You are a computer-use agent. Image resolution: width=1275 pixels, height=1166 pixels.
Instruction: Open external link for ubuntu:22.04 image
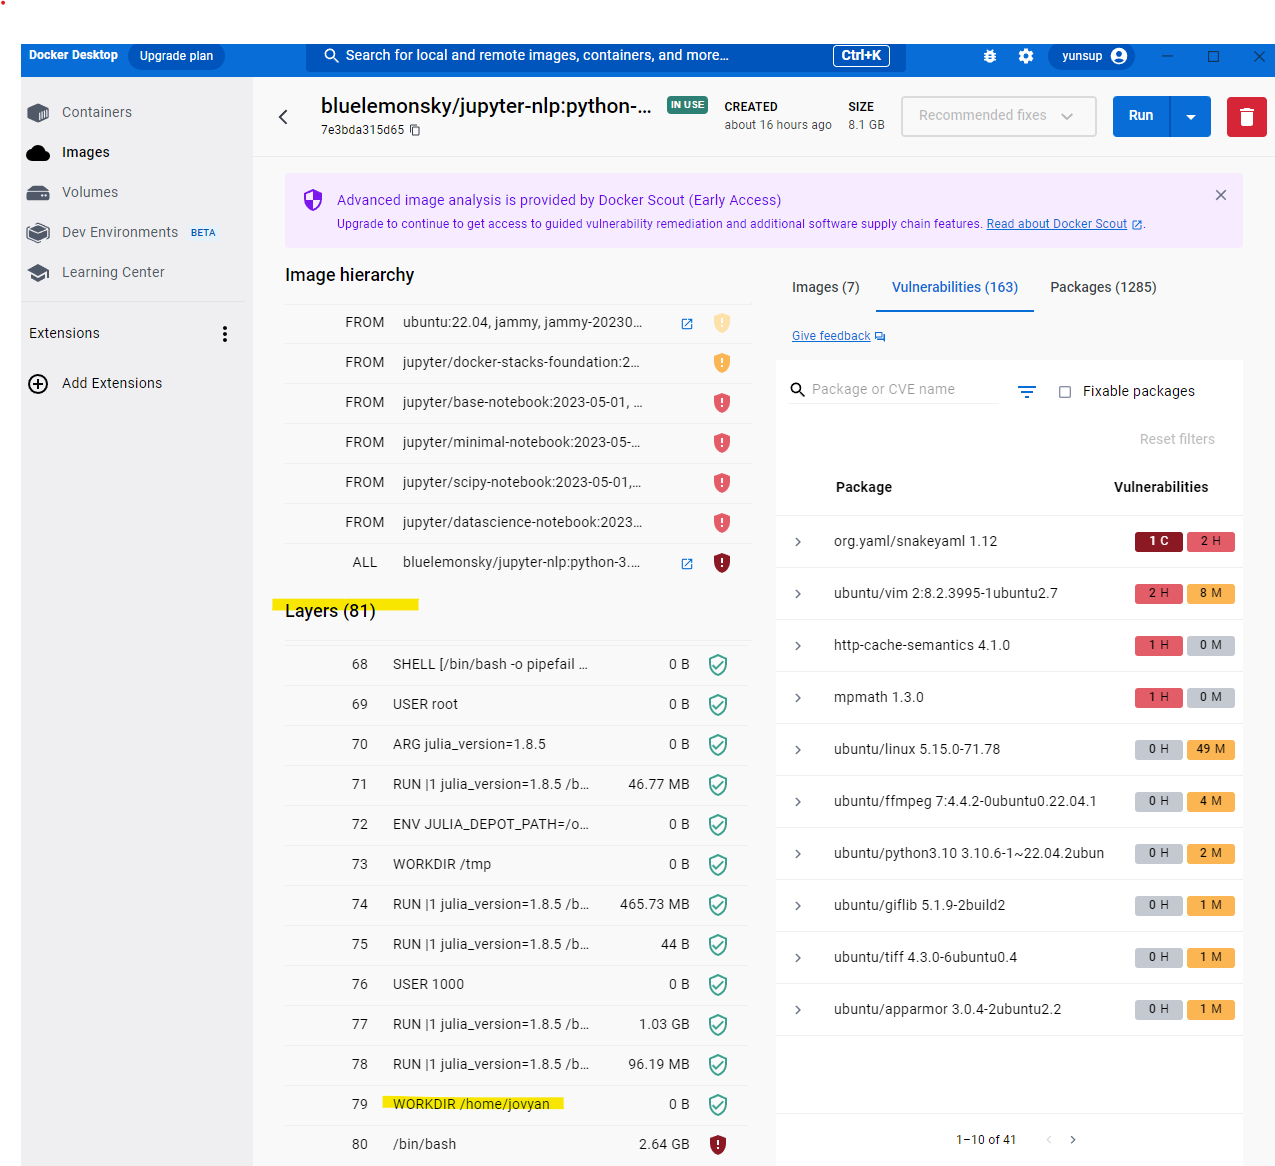(x=687, y=324)
